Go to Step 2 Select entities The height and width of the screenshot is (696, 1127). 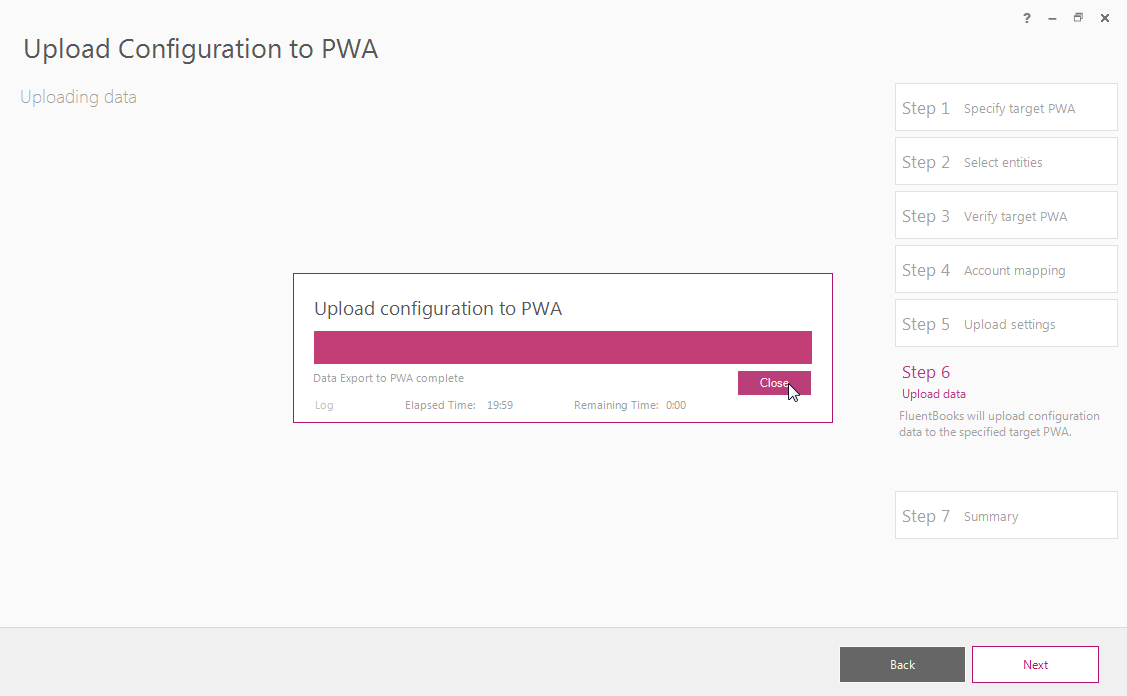click(x=1006, y=161)
